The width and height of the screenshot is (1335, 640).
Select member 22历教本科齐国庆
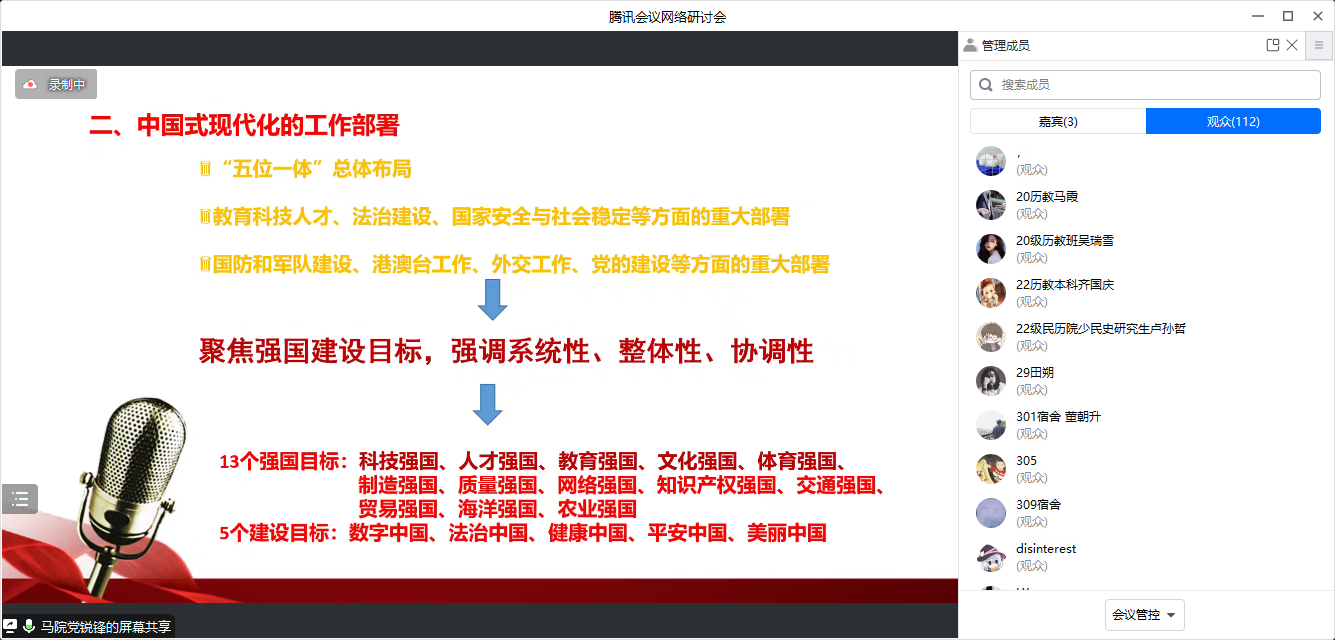point(1064,285)
